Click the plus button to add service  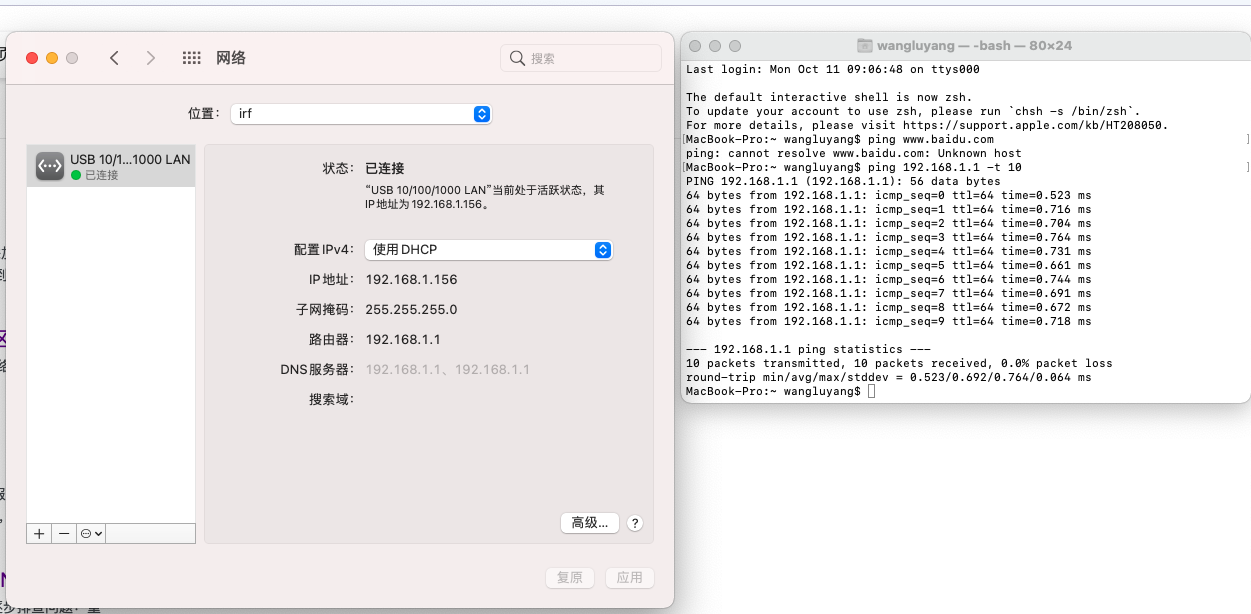coord(39,534)
